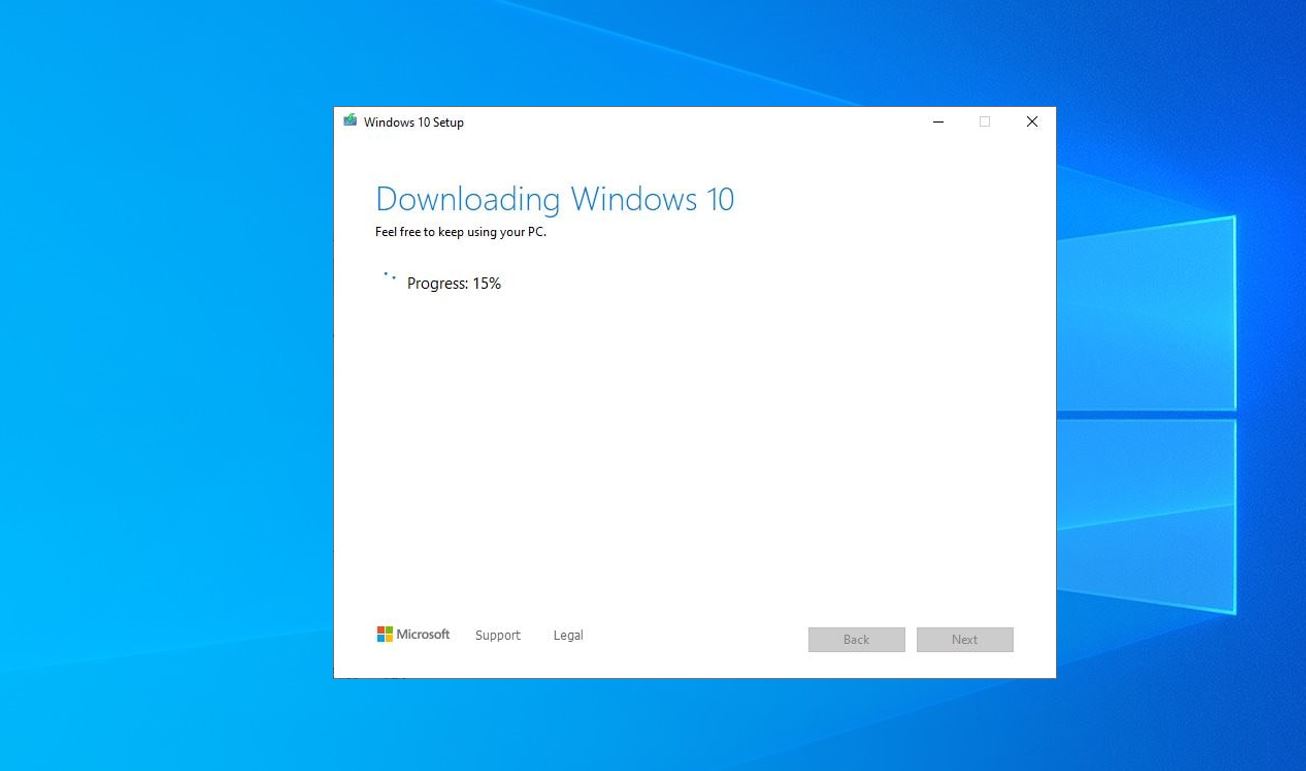Open the Support link
The height and width of the screenshot is (771, 1306).
[498, 635]
